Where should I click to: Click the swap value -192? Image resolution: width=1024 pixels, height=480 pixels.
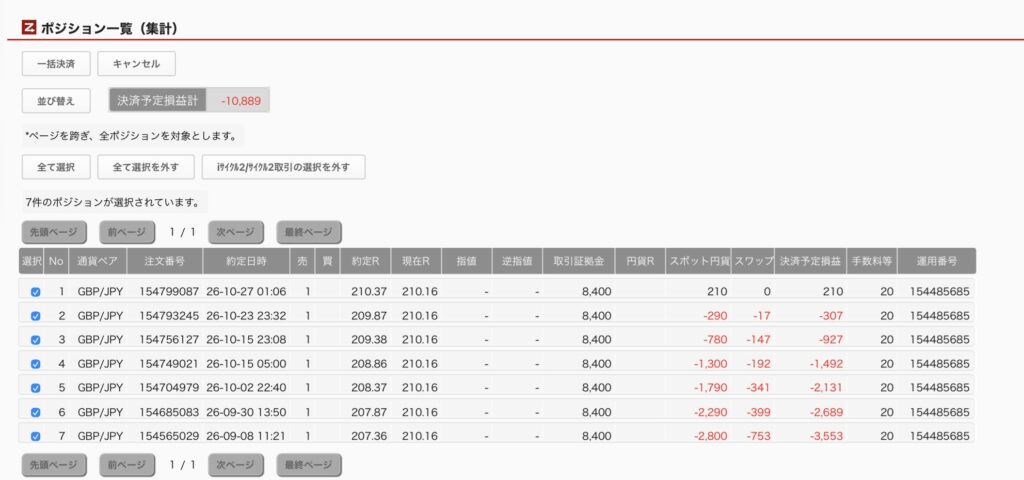coord(757,364)
